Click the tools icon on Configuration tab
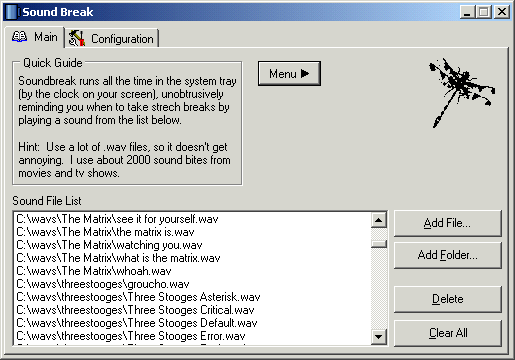Screen dimensions: 515x360 [x=77, y=38]
